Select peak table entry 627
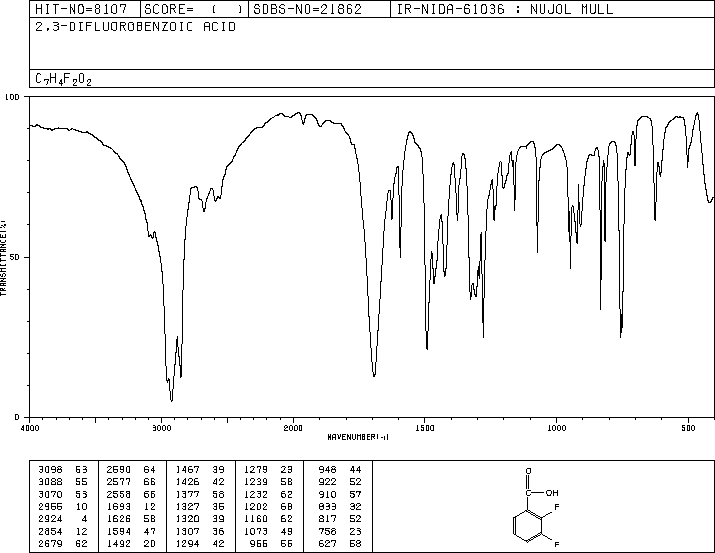715x553 pixels. (x=340, y=543)
